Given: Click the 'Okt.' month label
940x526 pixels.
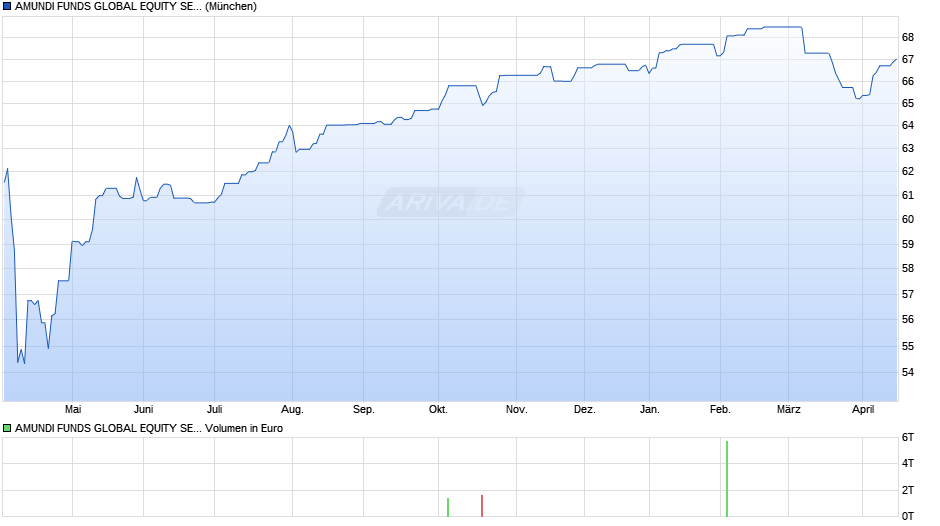Looking at the screenshot, I should coord(438,409).
